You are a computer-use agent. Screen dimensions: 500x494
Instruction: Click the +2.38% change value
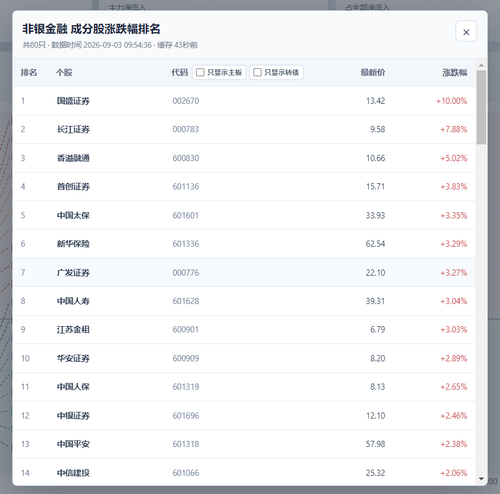(454, 444)
